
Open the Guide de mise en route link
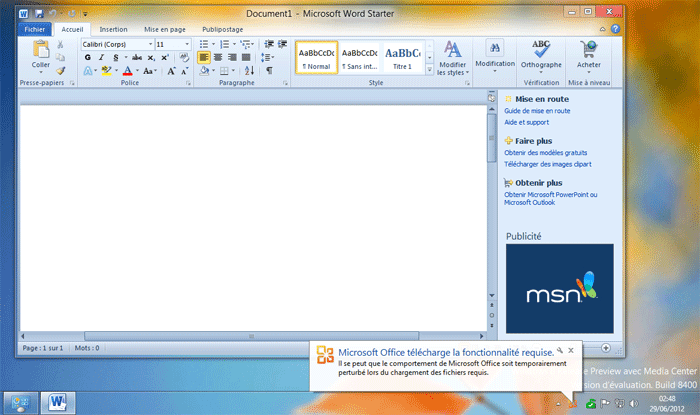[537, 111]
